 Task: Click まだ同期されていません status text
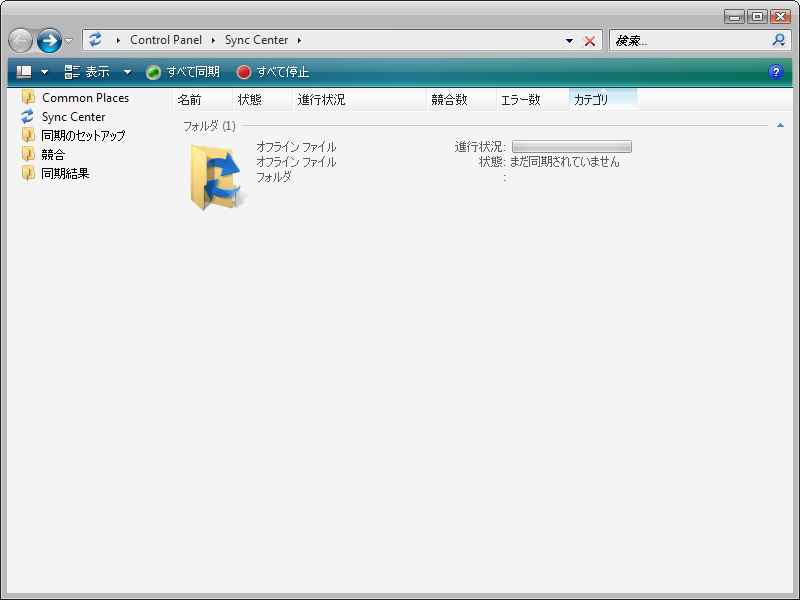coord(565,162)
